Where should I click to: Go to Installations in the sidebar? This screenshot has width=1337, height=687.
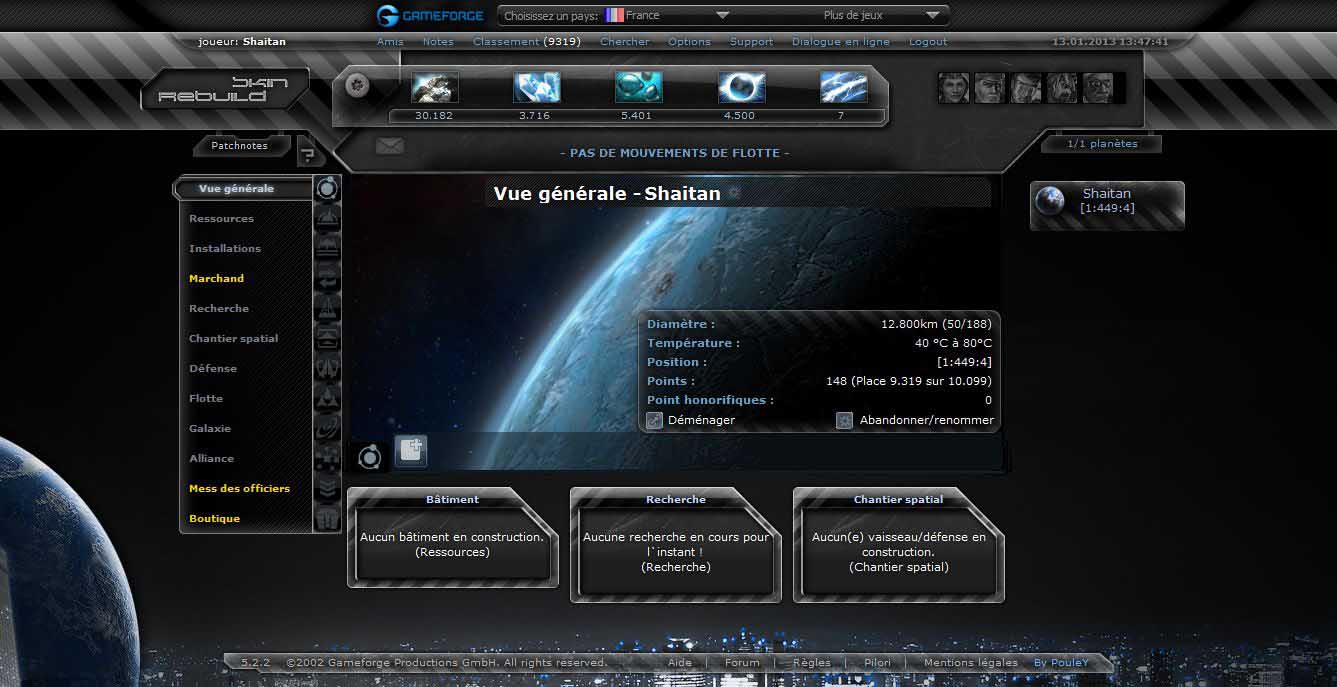coord(225,248)
